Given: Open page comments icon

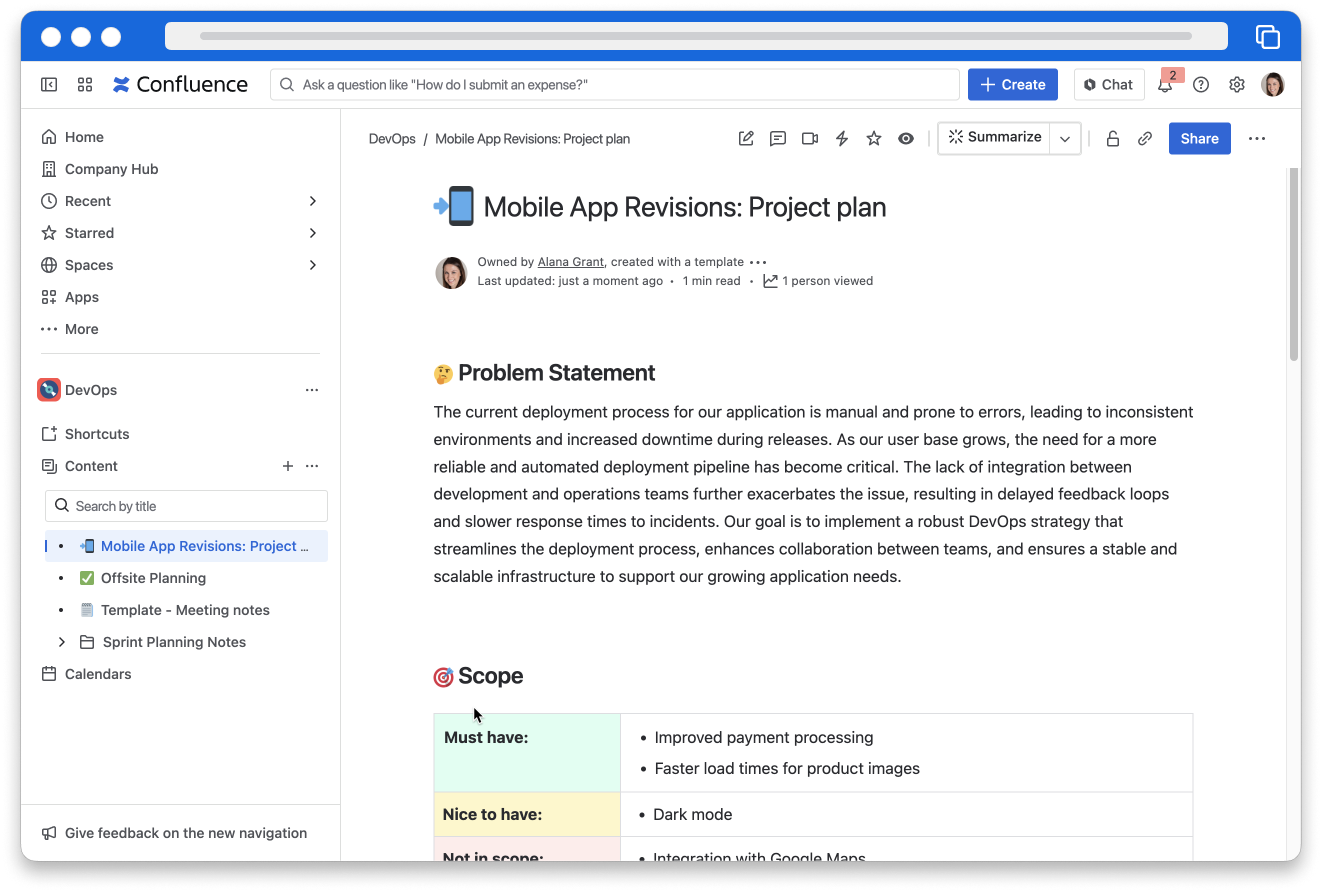Looking at the screenshot, I should point(778,139).
